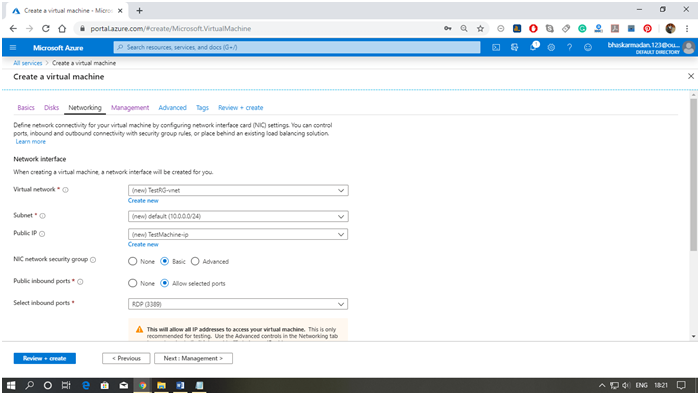Click Create new under Public IP
Screen dimensions: 700x395
click(143, 245)
